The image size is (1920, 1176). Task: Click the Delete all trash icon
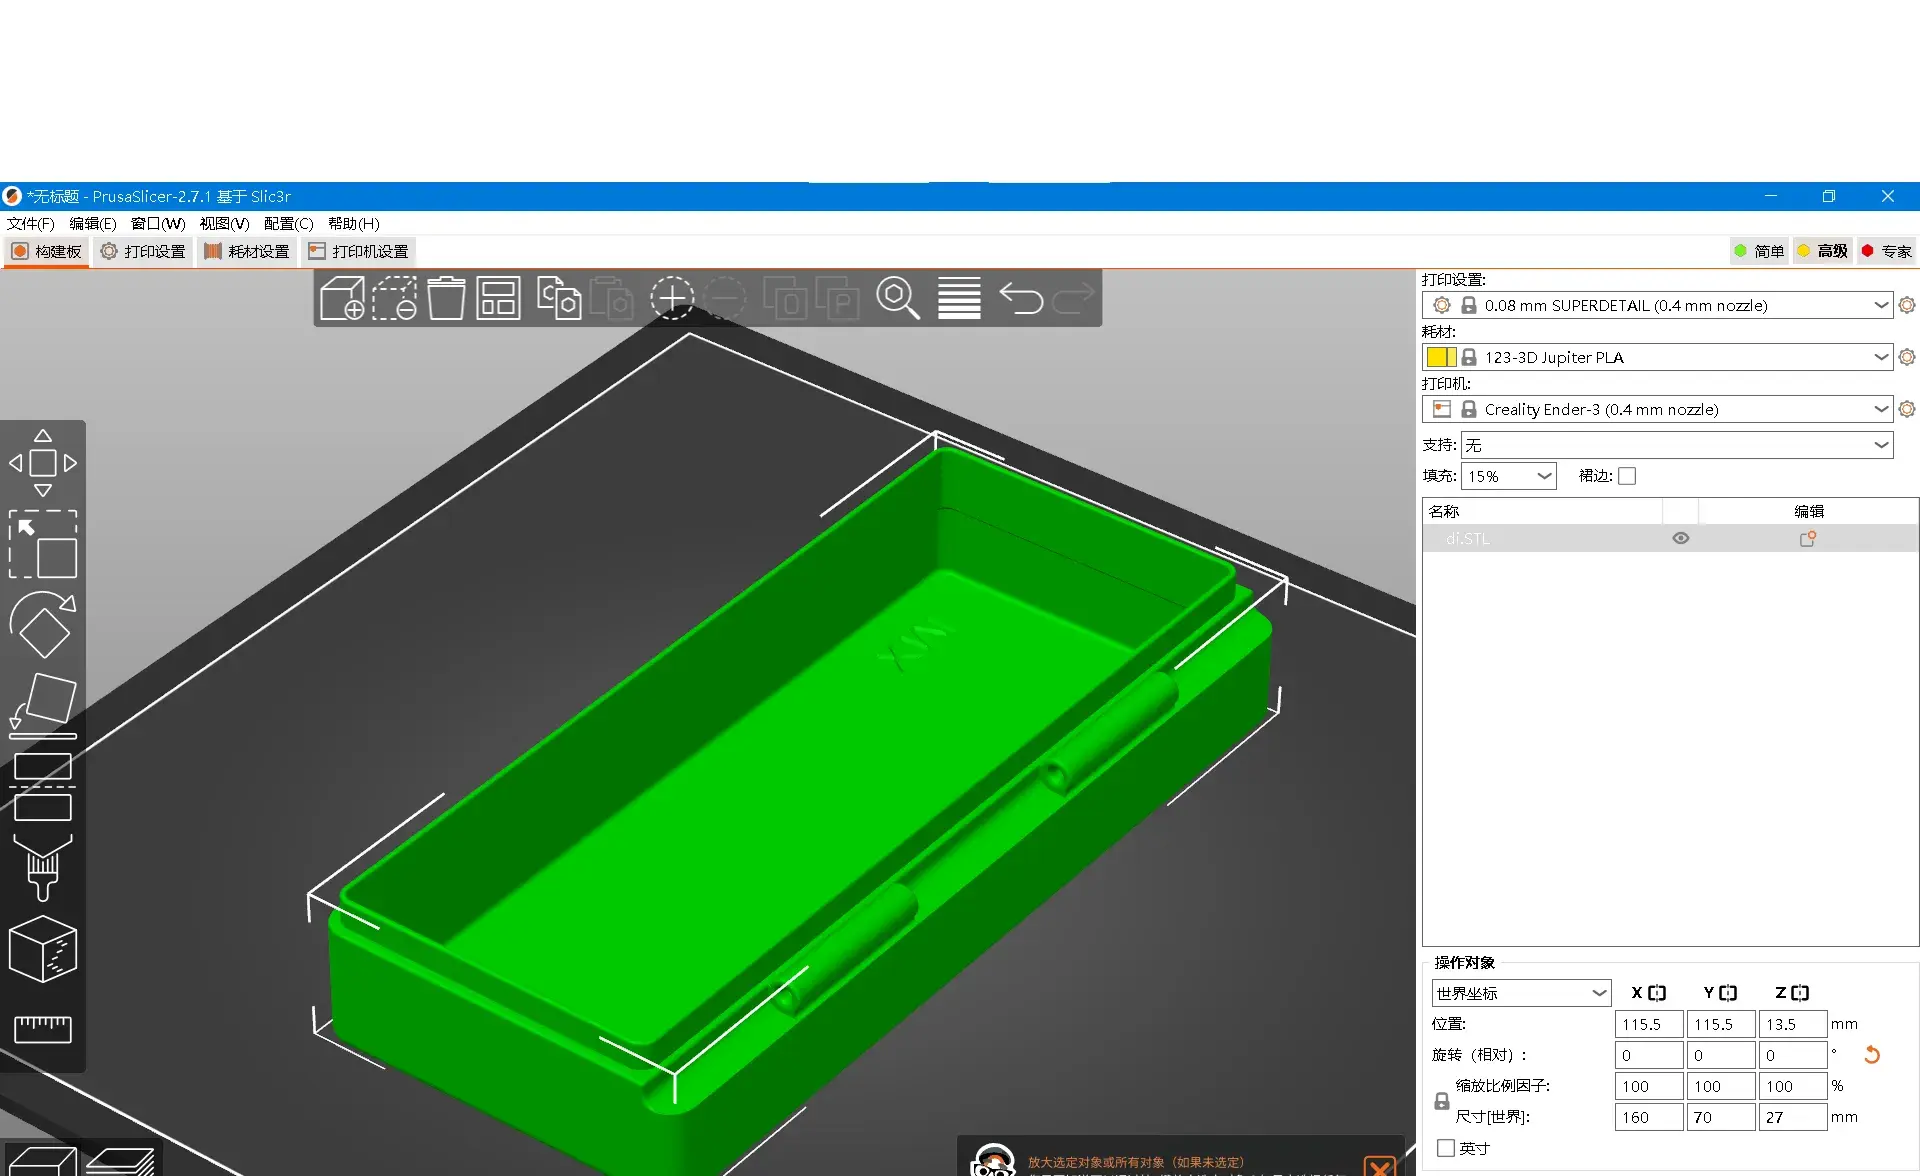[x=446, y=298]
